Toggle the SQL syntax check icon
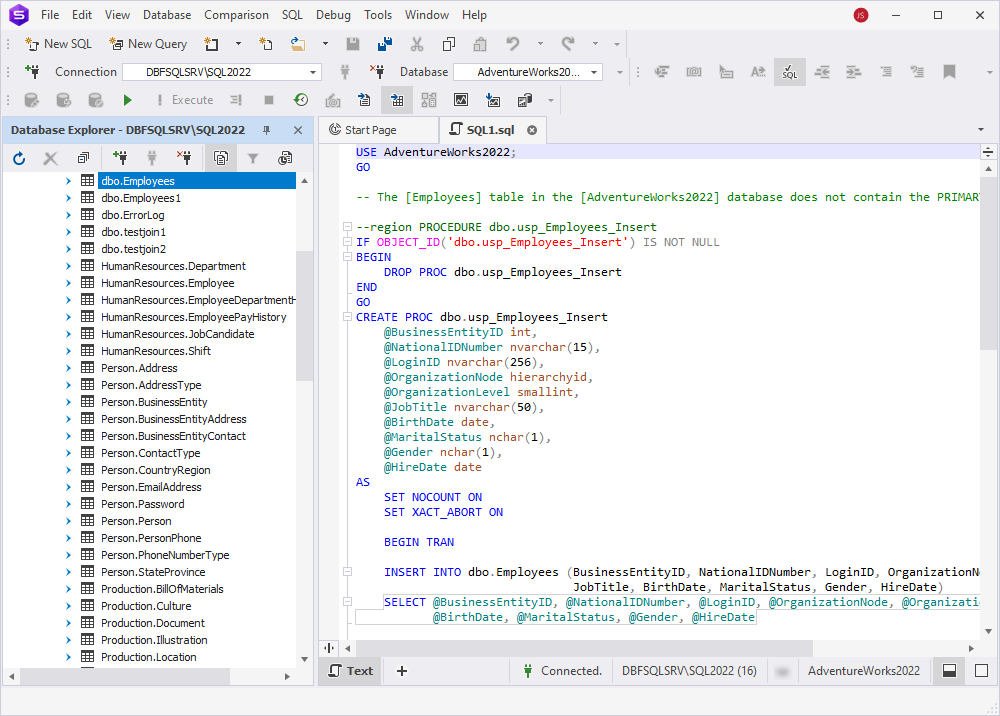The image size is (1000, 716). (790, 72)
